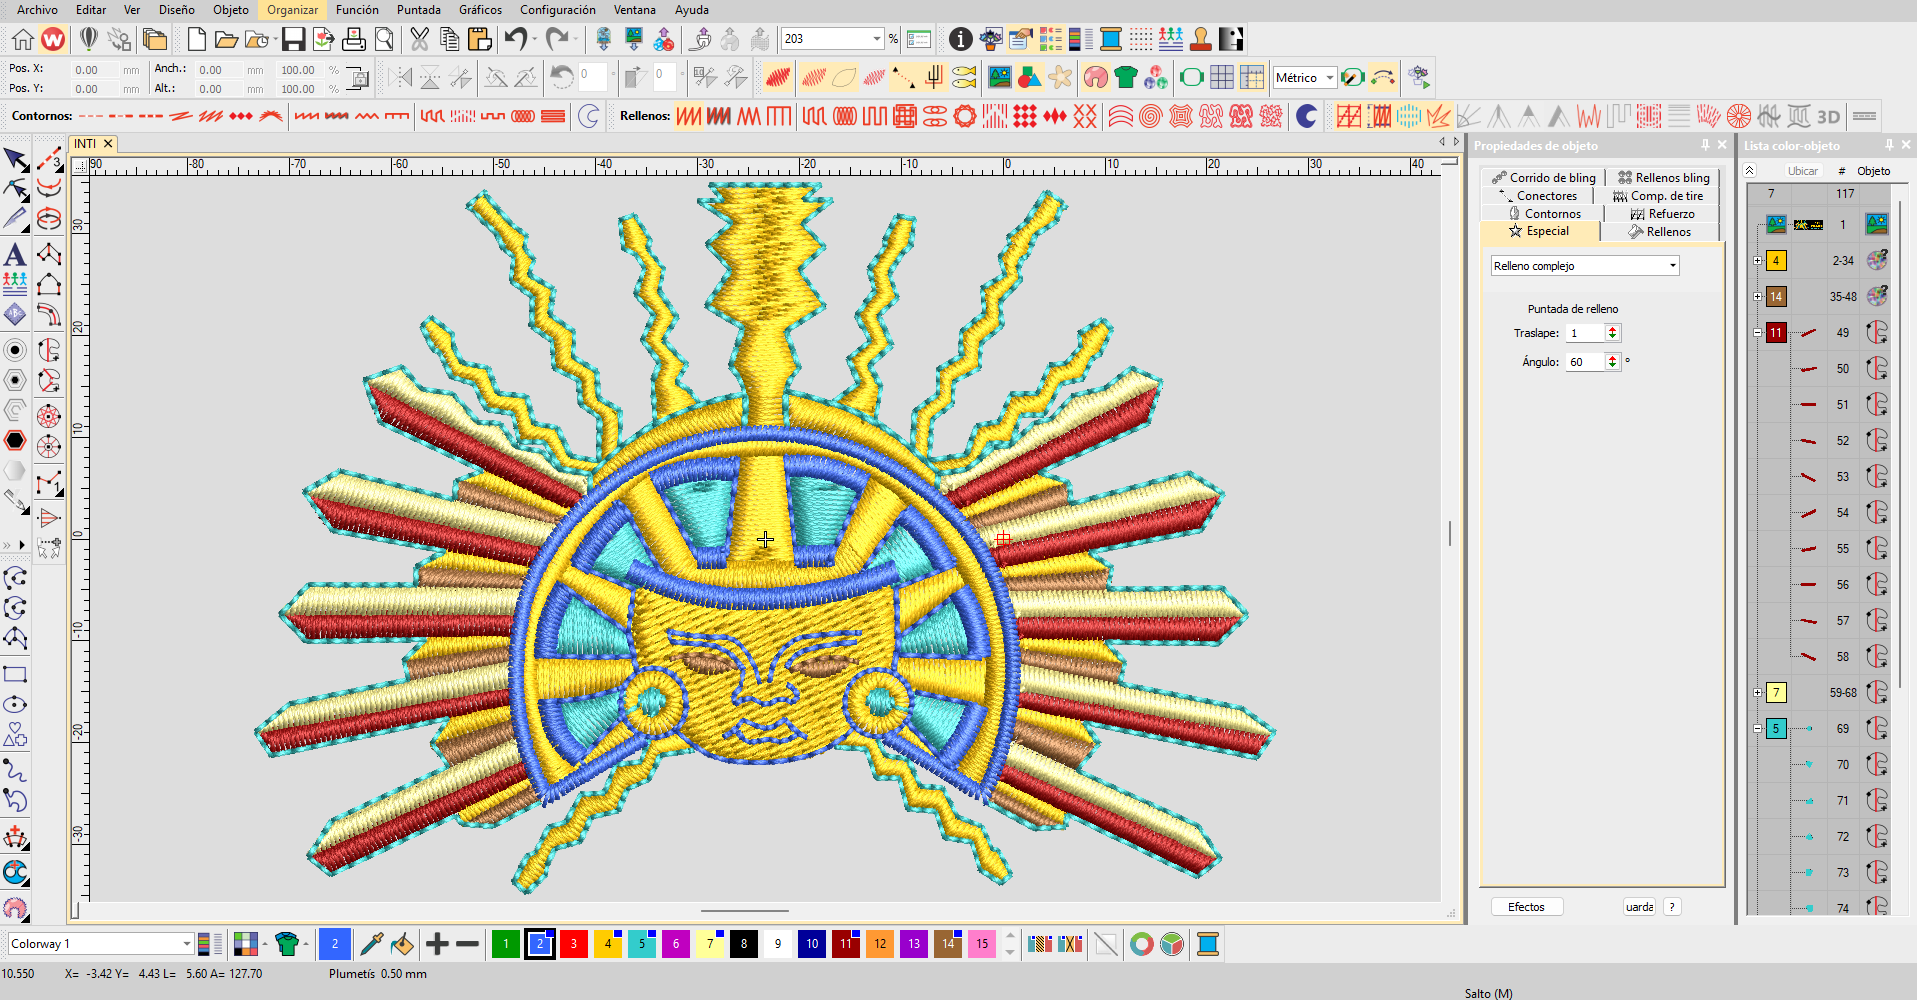Click the Cut scissors icon
The image size is (1917, 1000).
(419, 39)
